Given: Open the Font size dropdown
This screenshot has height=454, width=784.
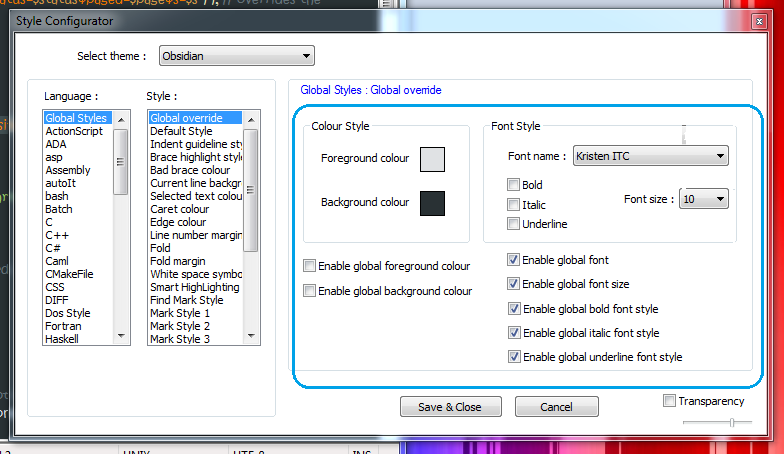Looking at the screenshot, I should pos(704,199).
